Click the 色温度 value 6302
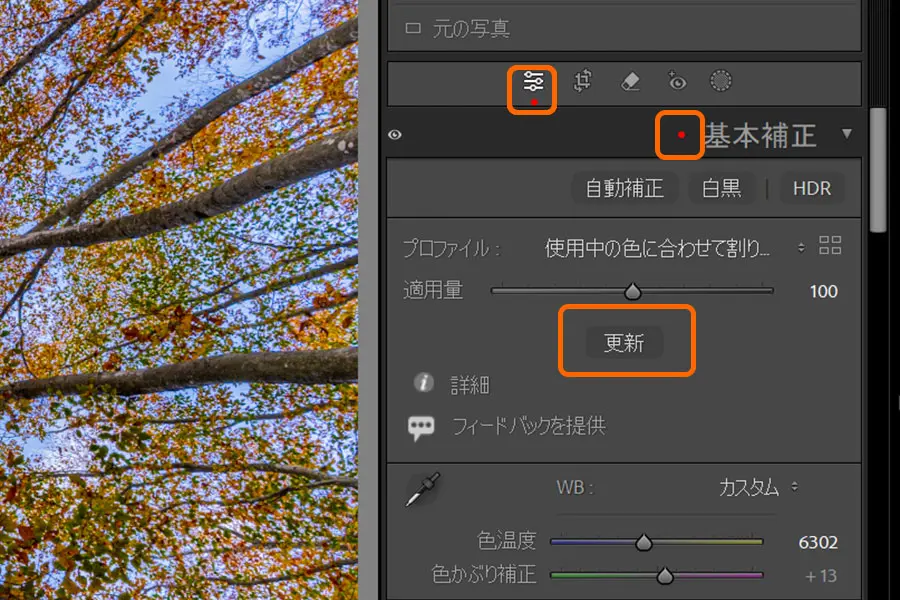 818,543
